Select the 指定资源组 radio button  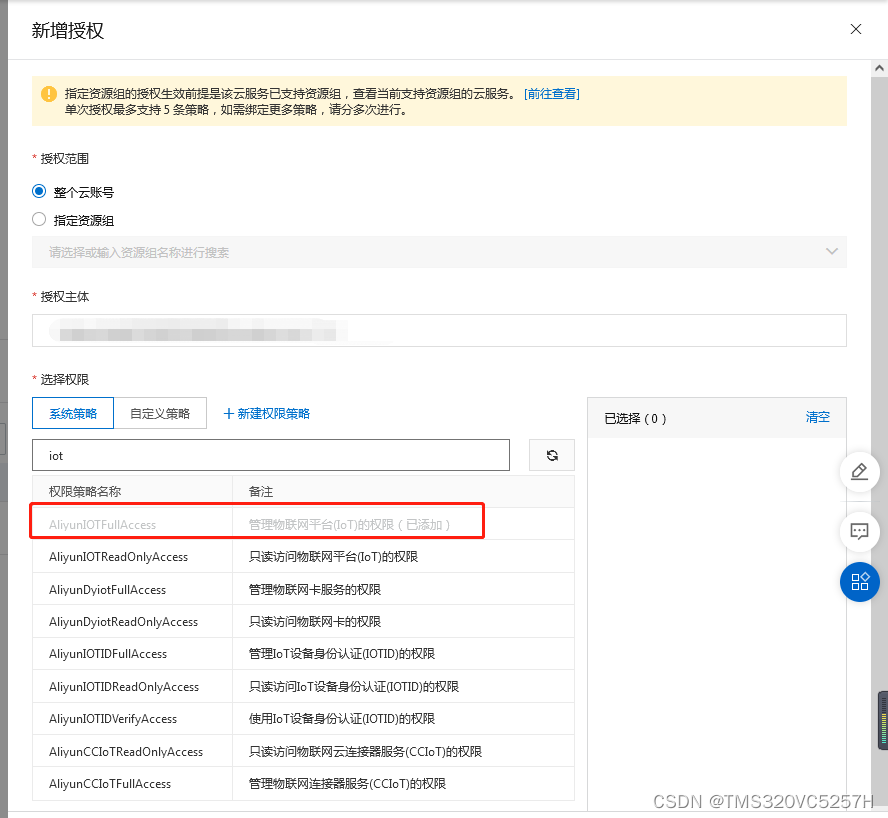[39, 219]
